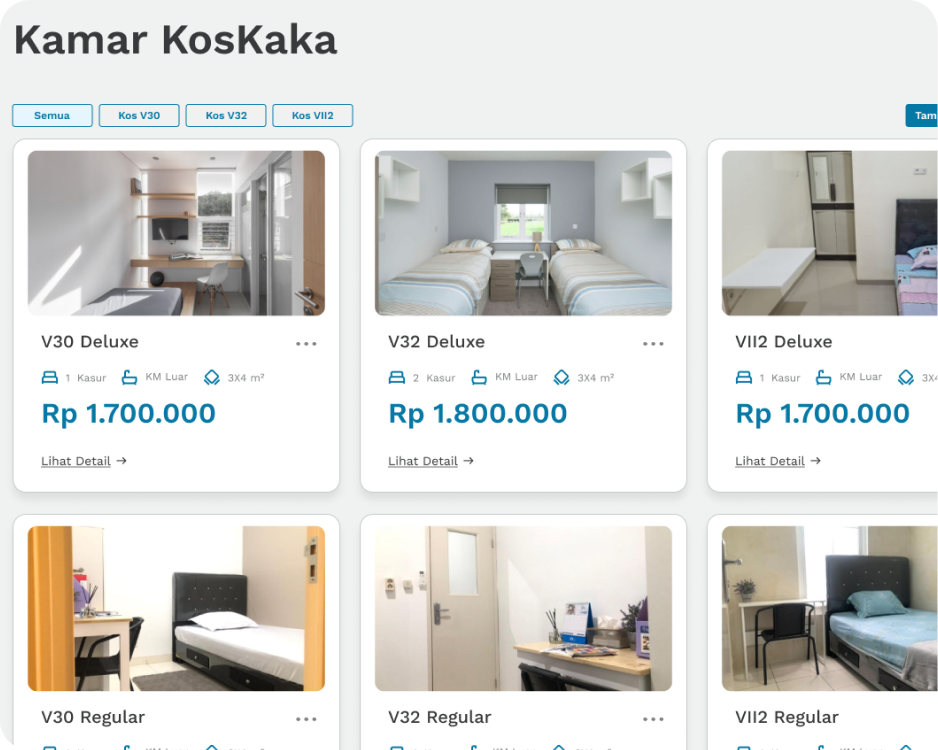Open the three-dot menu on V32 Regular
The height and width of the screenshot is (750, 938).
tap(653, 719)
